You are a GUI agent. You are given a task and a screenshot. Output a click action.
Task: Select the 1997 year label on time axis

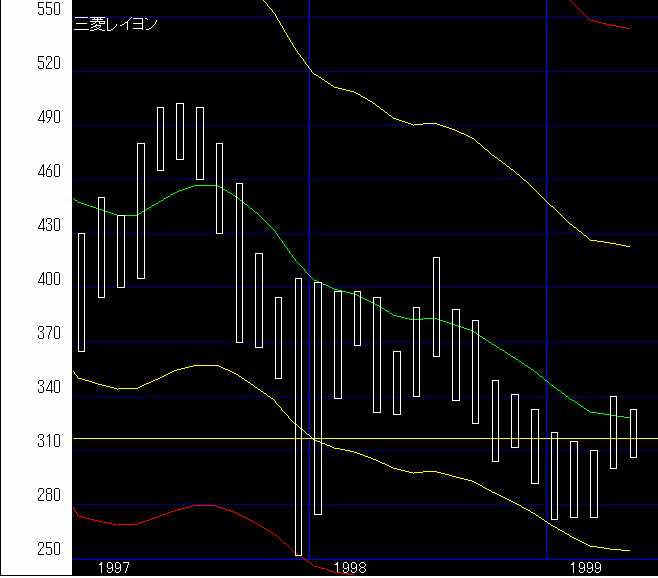[114, 567]
